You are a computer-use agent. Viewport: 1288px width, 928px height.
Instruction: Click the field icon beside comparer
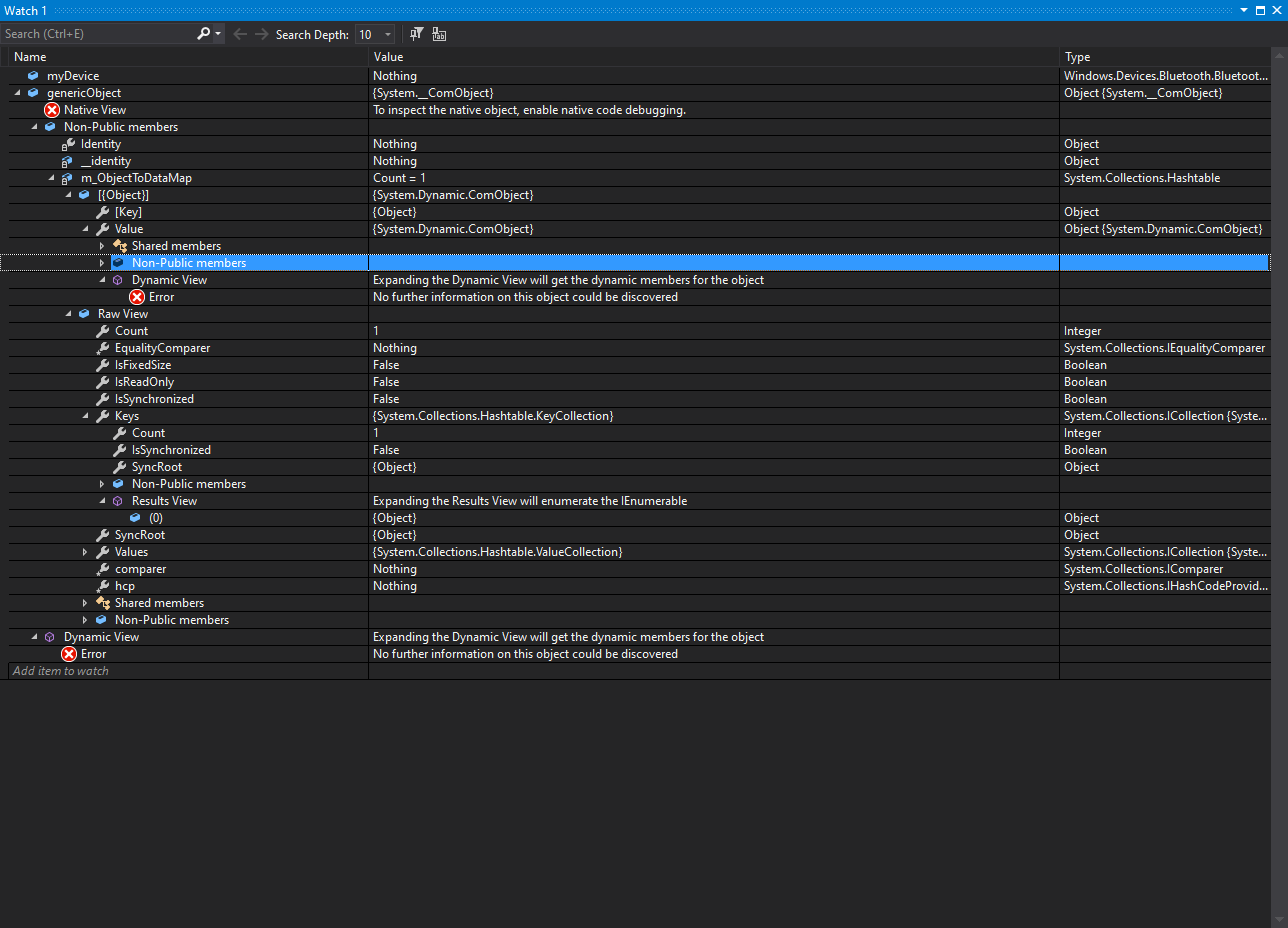point(102,569)
